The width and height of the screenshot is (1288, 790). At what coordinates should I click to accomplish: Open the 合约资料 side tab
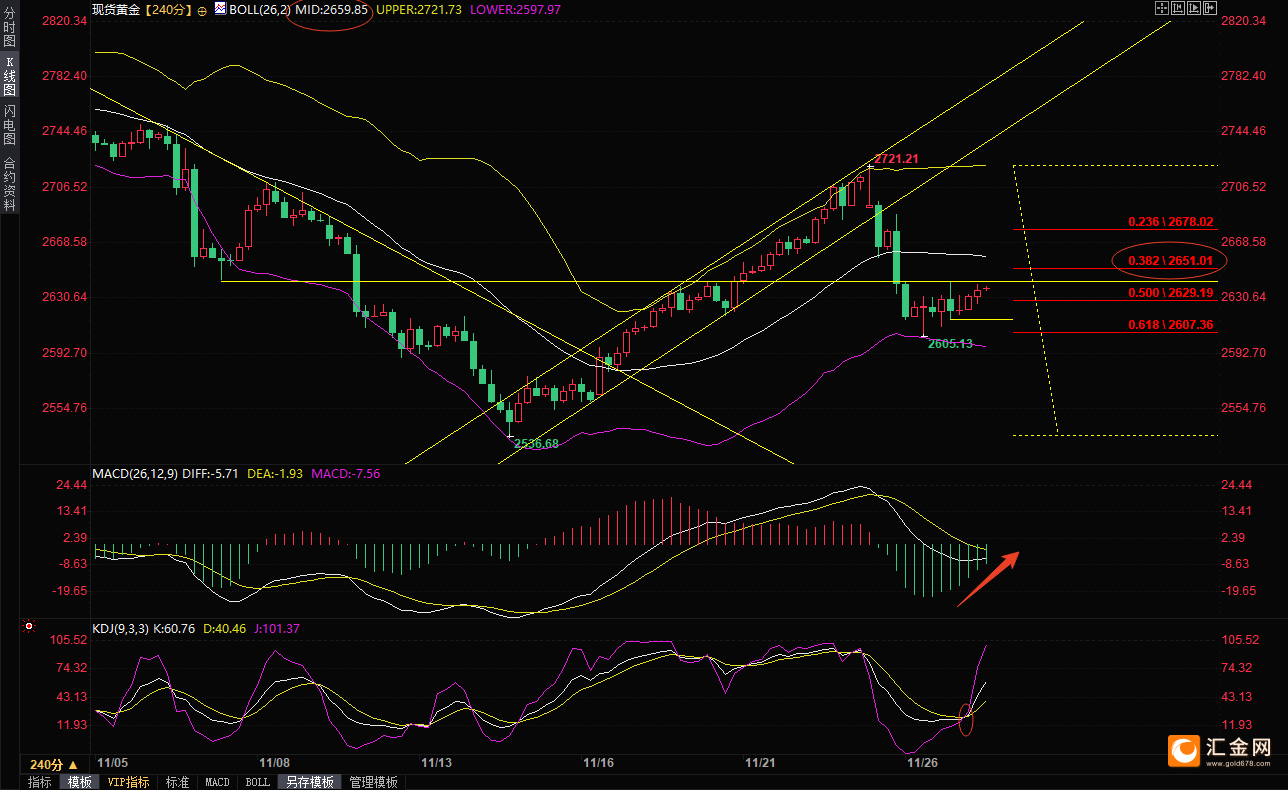[x=10, y=183]
